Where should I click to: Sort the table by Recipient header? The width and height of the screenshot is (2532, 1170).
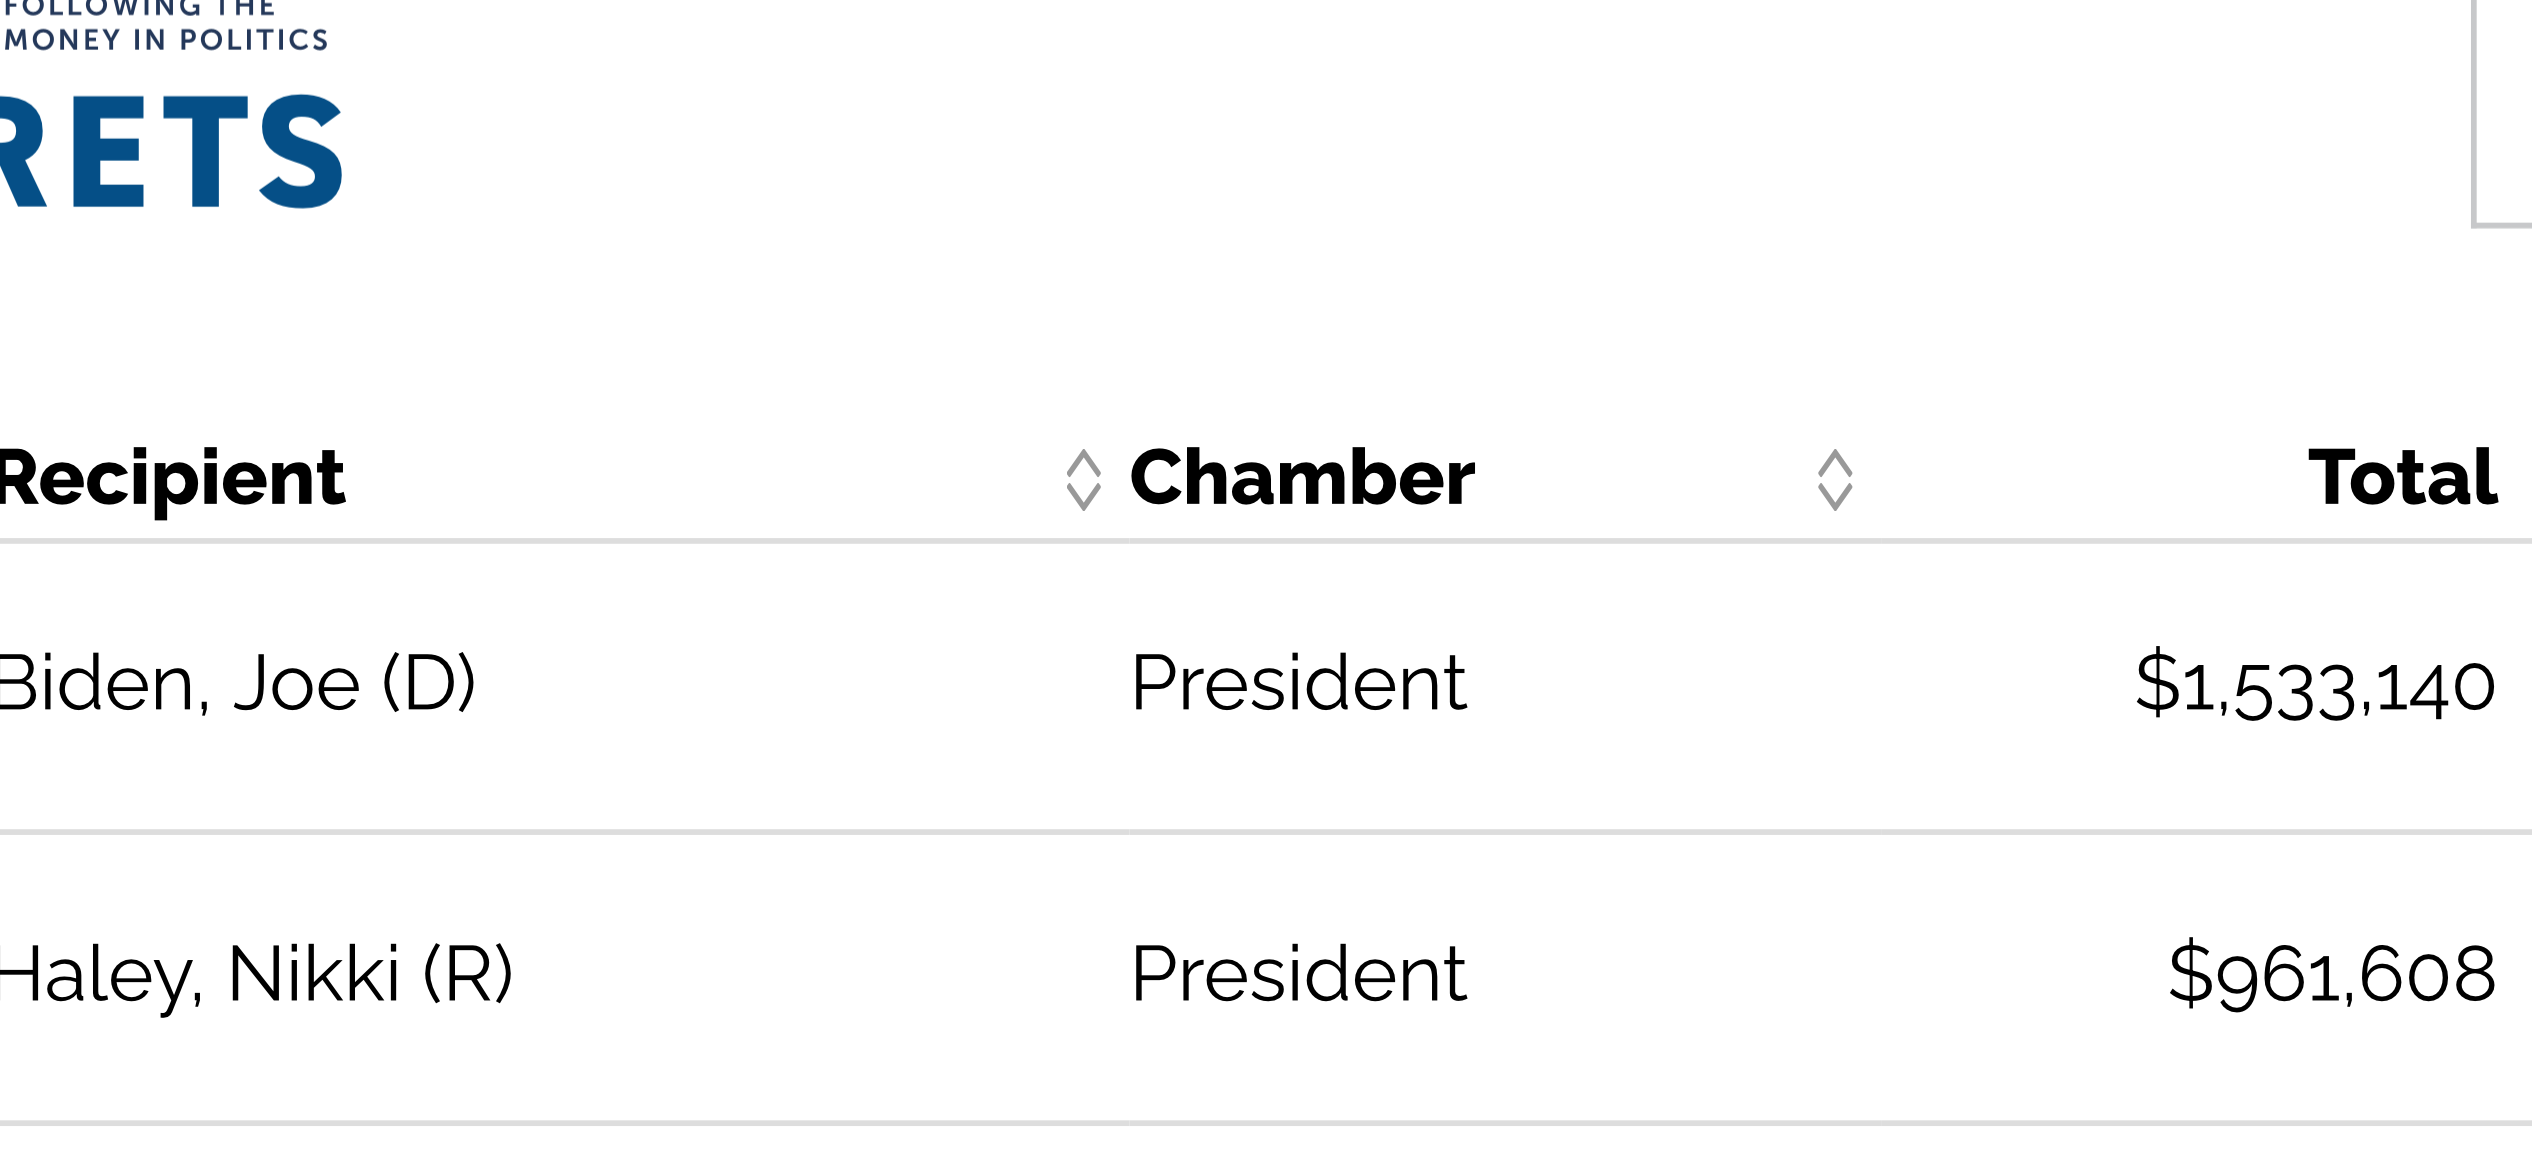[172, 478]
